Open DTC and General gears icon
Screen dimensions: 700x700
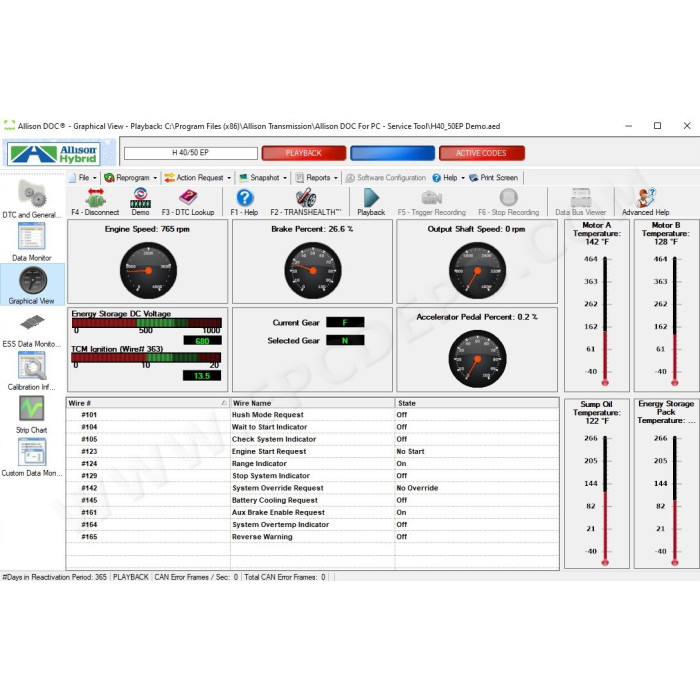click(x=32, y=195)
